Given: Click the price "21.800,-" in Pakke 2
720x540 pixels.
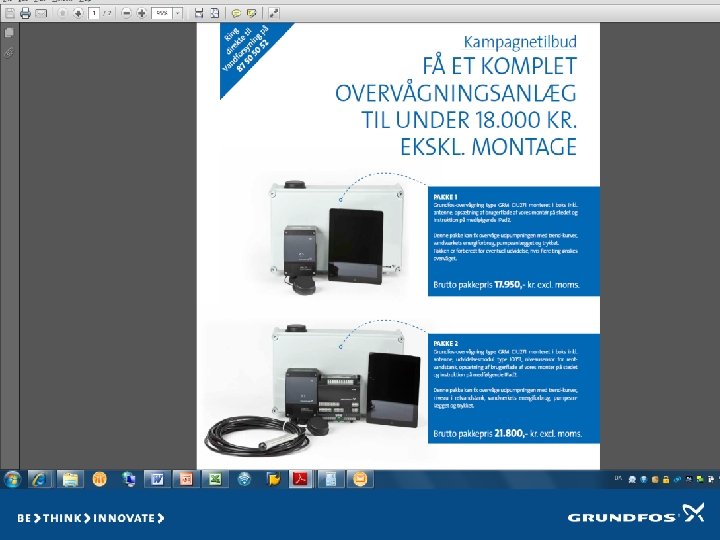Looking at the screenshot, I should pos(511,433).
